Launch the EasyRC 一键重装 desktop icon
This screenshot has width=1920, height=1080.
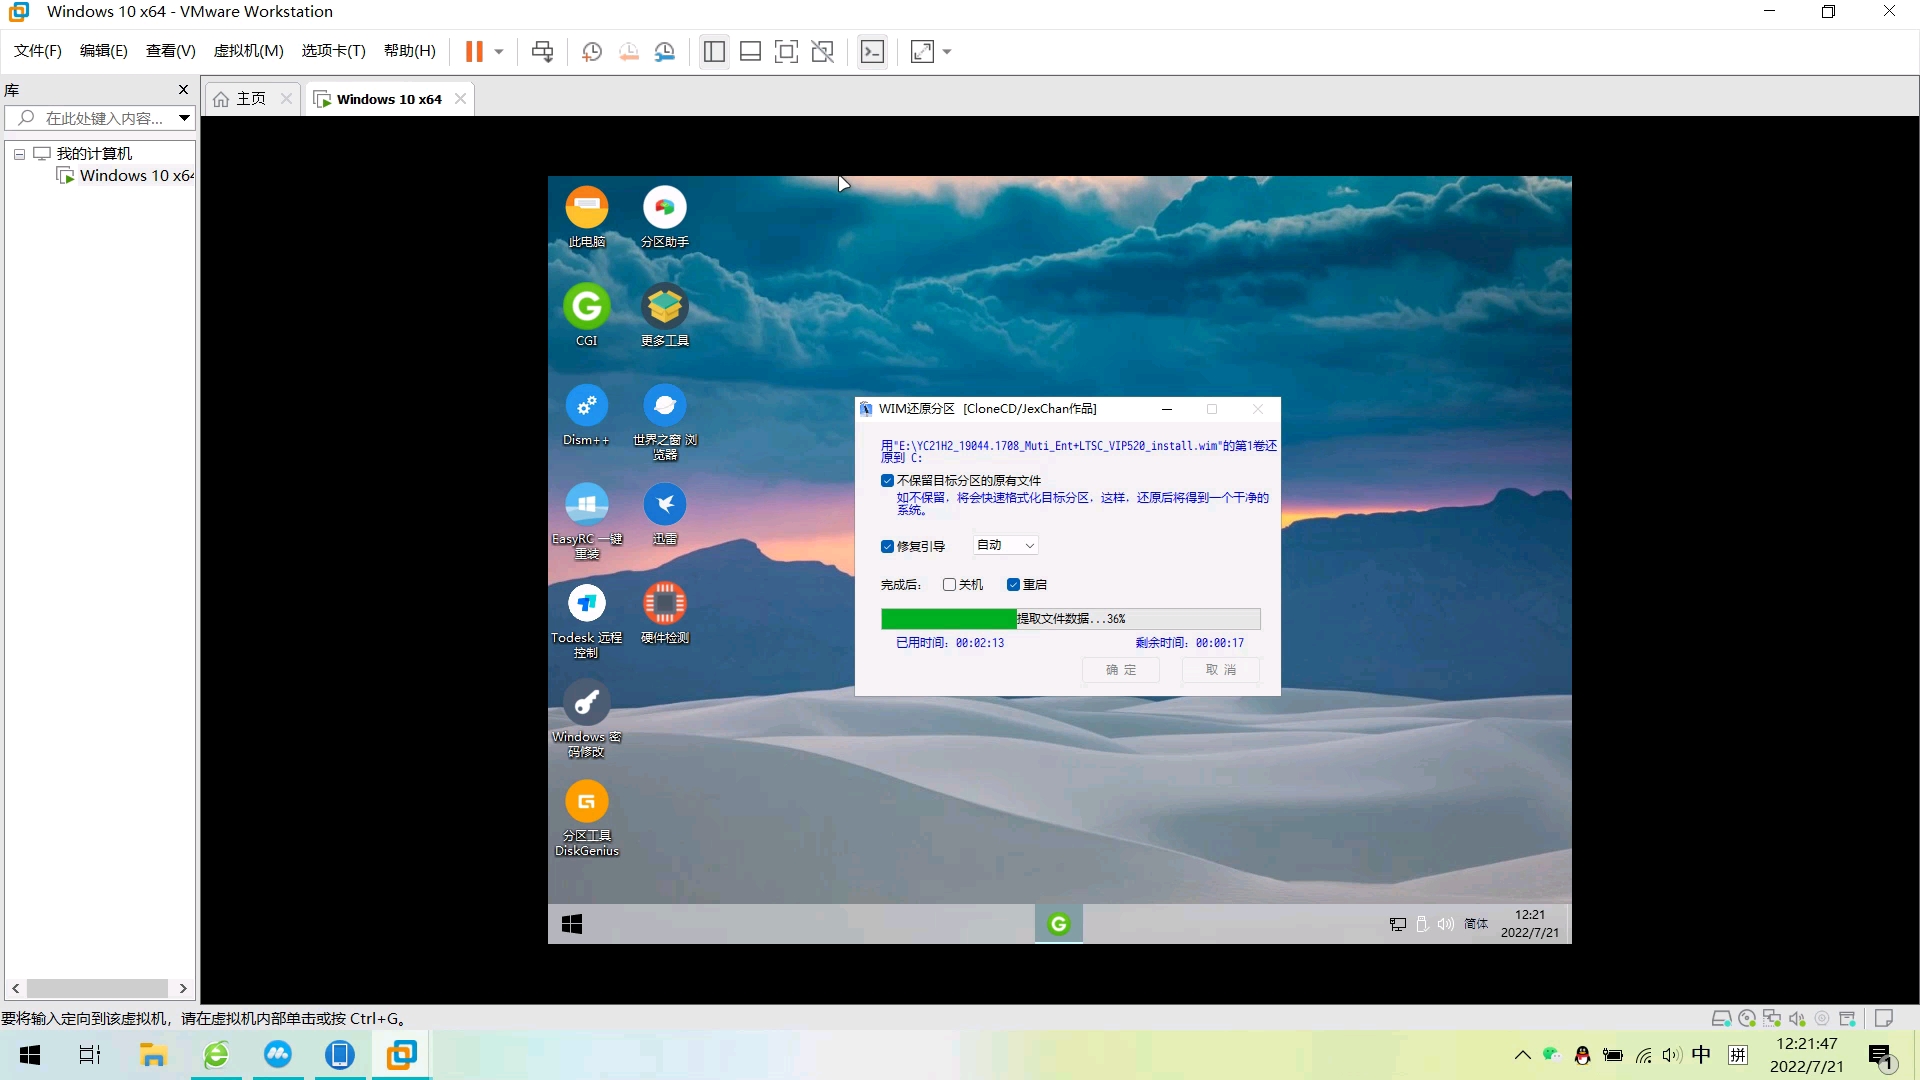587,520
